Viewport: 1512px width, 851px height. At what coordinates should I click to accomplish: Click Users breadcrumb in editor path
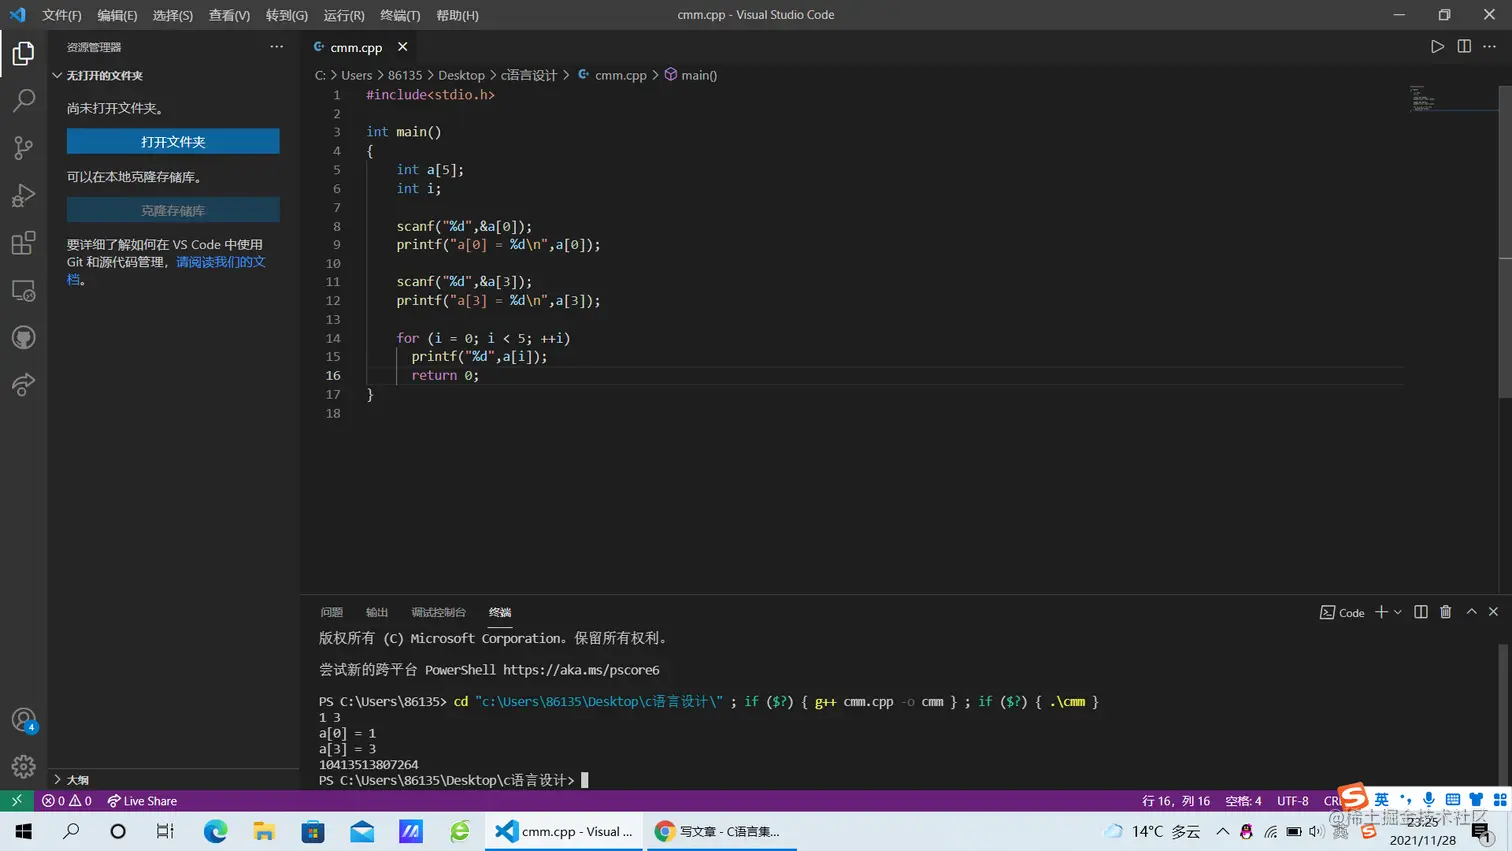point(356,75)
